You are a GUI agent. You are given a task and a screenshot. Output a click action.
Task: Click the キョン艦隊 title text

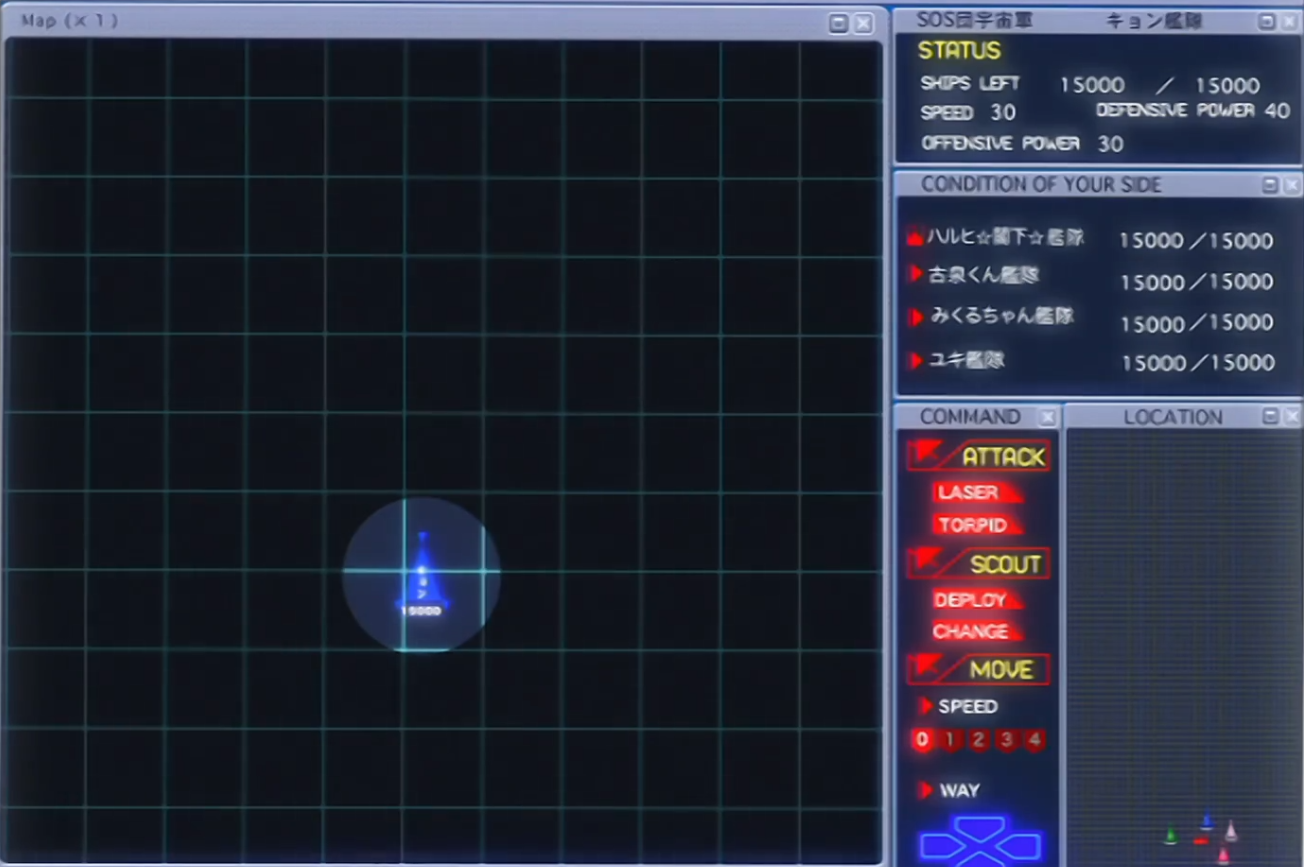click(x=1154, y=20)
